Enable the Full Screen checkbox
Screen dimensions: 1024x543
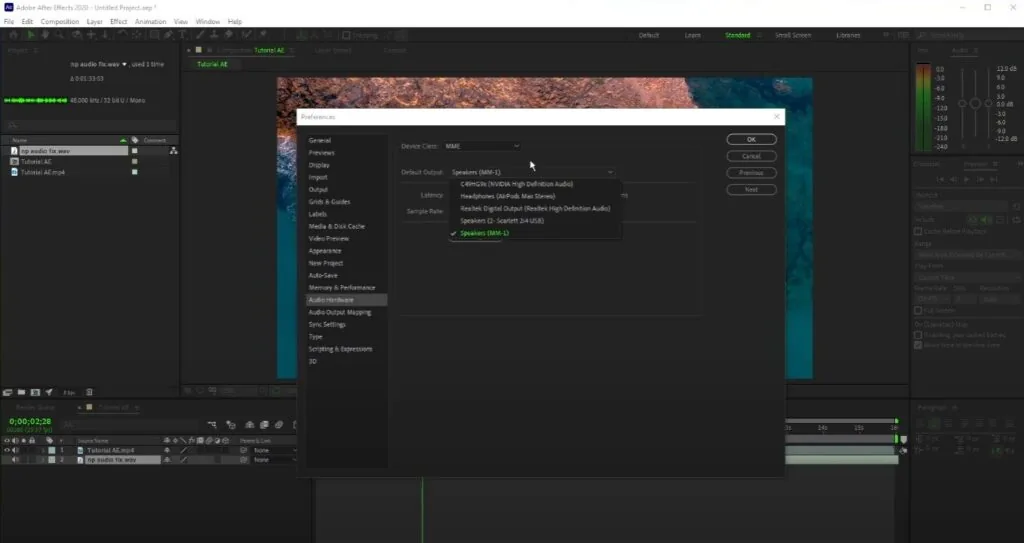pos(918,310)
